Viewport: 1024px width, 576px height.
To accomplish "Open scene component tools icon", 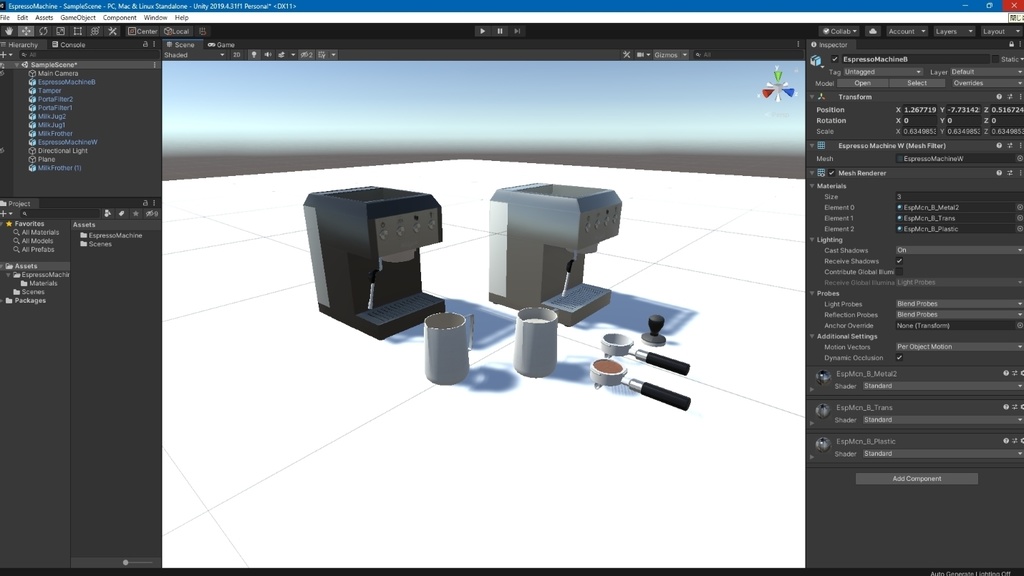I will pyautogui.click(x=626, y=55).
